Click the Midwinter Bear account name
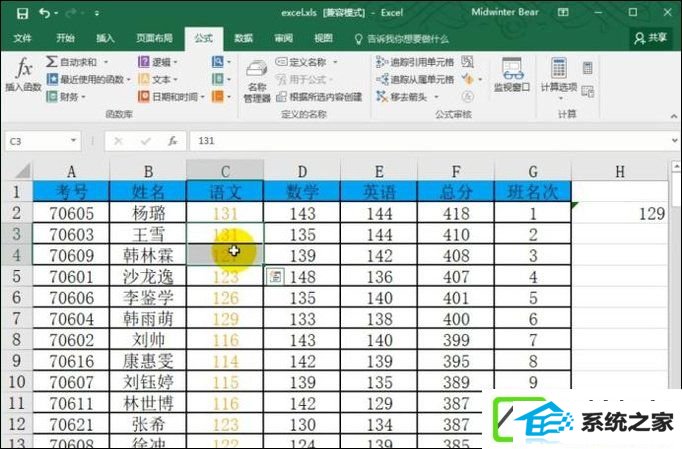 coord(505,12)
